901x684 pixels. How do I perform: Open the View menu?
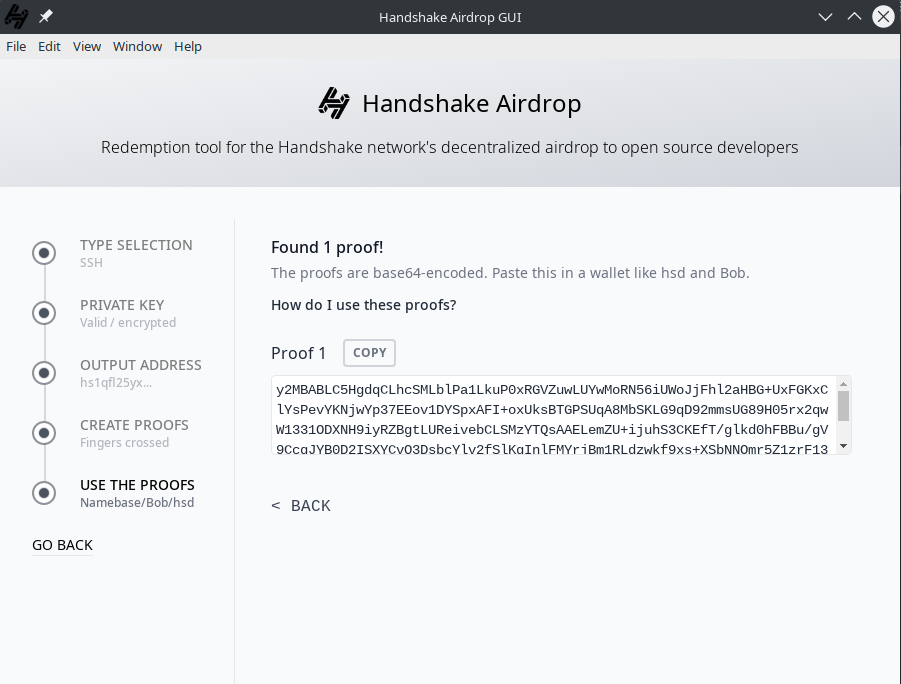87,47
